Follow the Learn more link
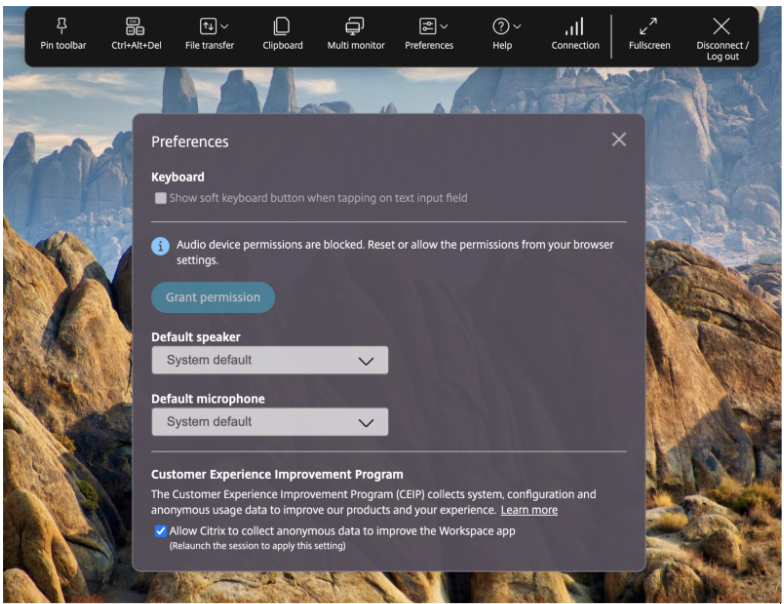The height and width of the screenshot is (604, 784). pos(529,510)
